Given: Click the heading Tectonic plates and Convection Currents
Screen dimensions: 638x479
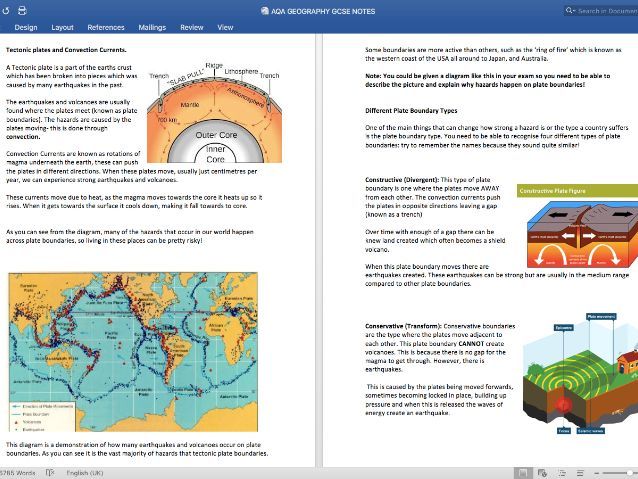Looking at the screenshot, I should point(66,50).
